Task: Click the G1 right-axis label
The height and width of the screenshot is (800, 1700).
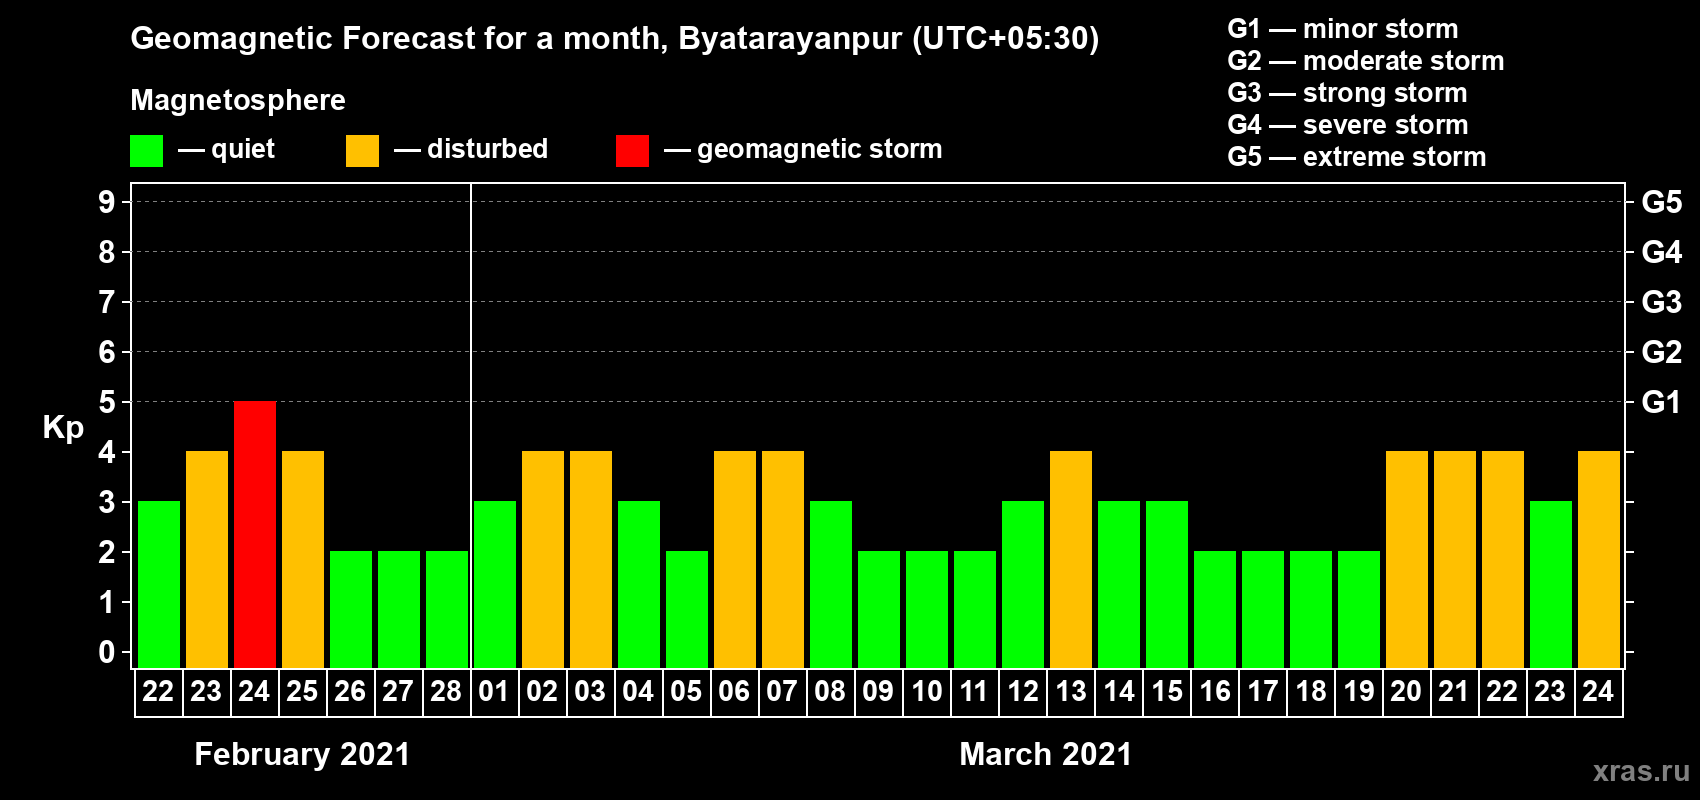Action: click(x=1662, y=402)
